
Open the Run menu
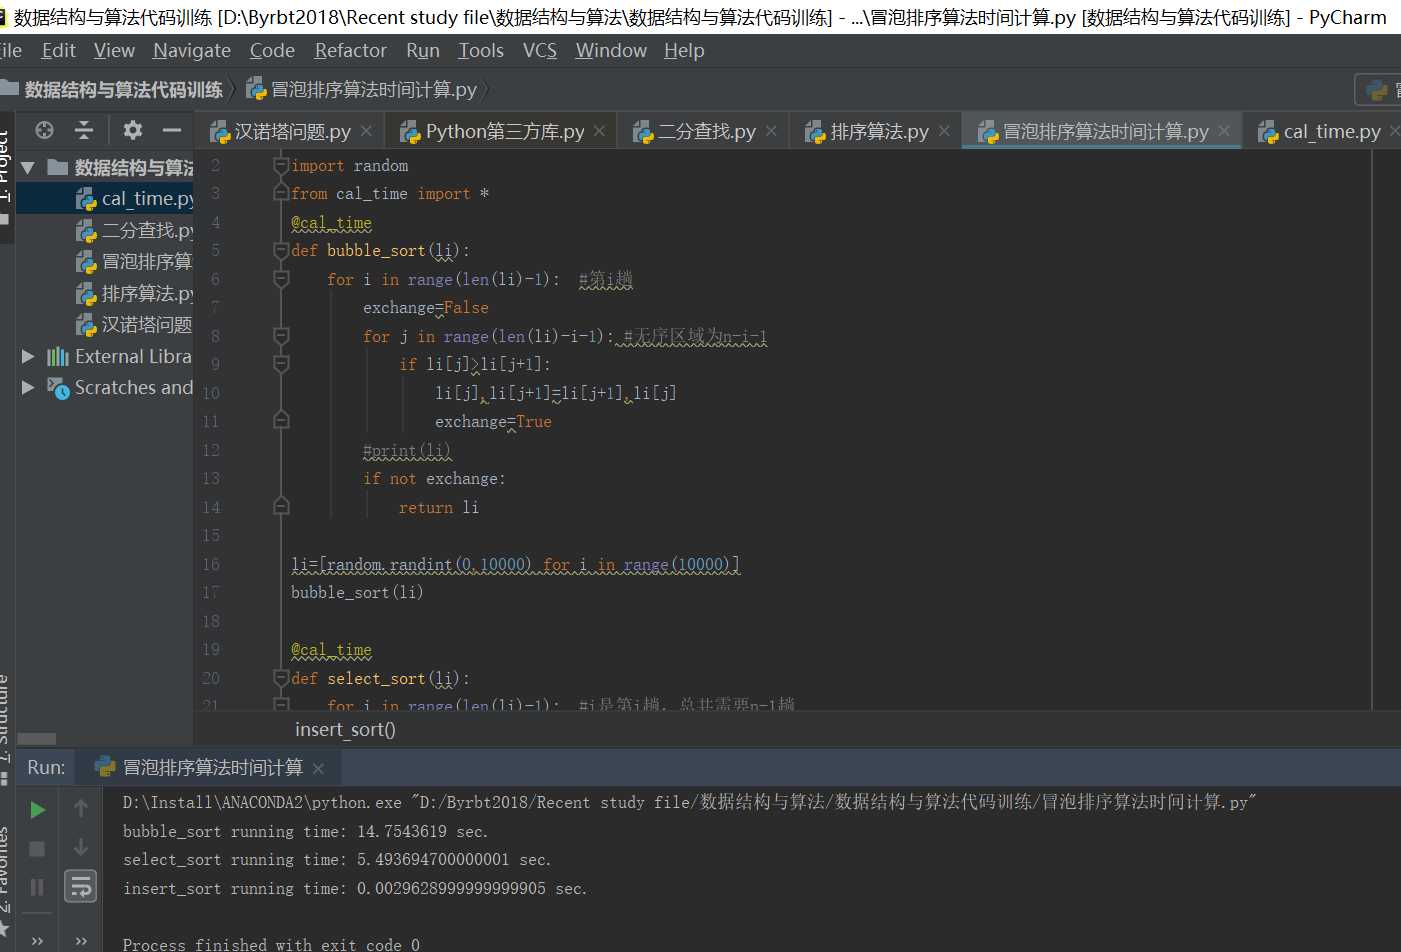pos(423,50)
